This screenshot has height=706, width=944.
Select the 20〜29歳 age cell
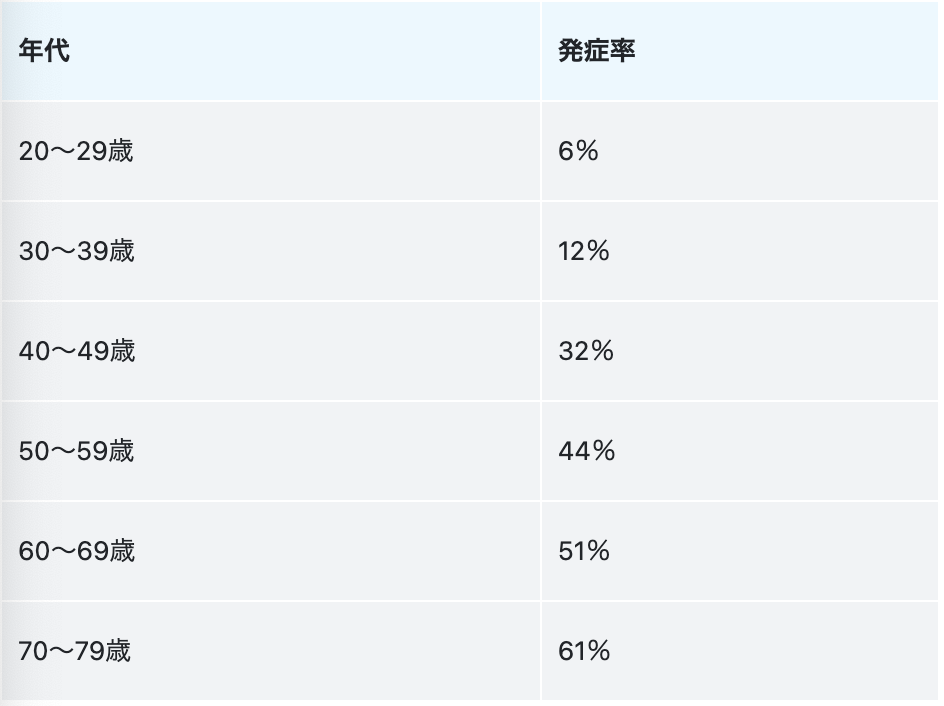click(x=76, y=151)
